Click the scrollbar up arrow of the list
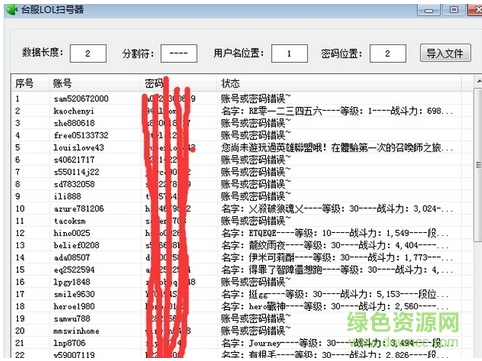The height and width of the screenshot is (361, 482). [478, 81]
